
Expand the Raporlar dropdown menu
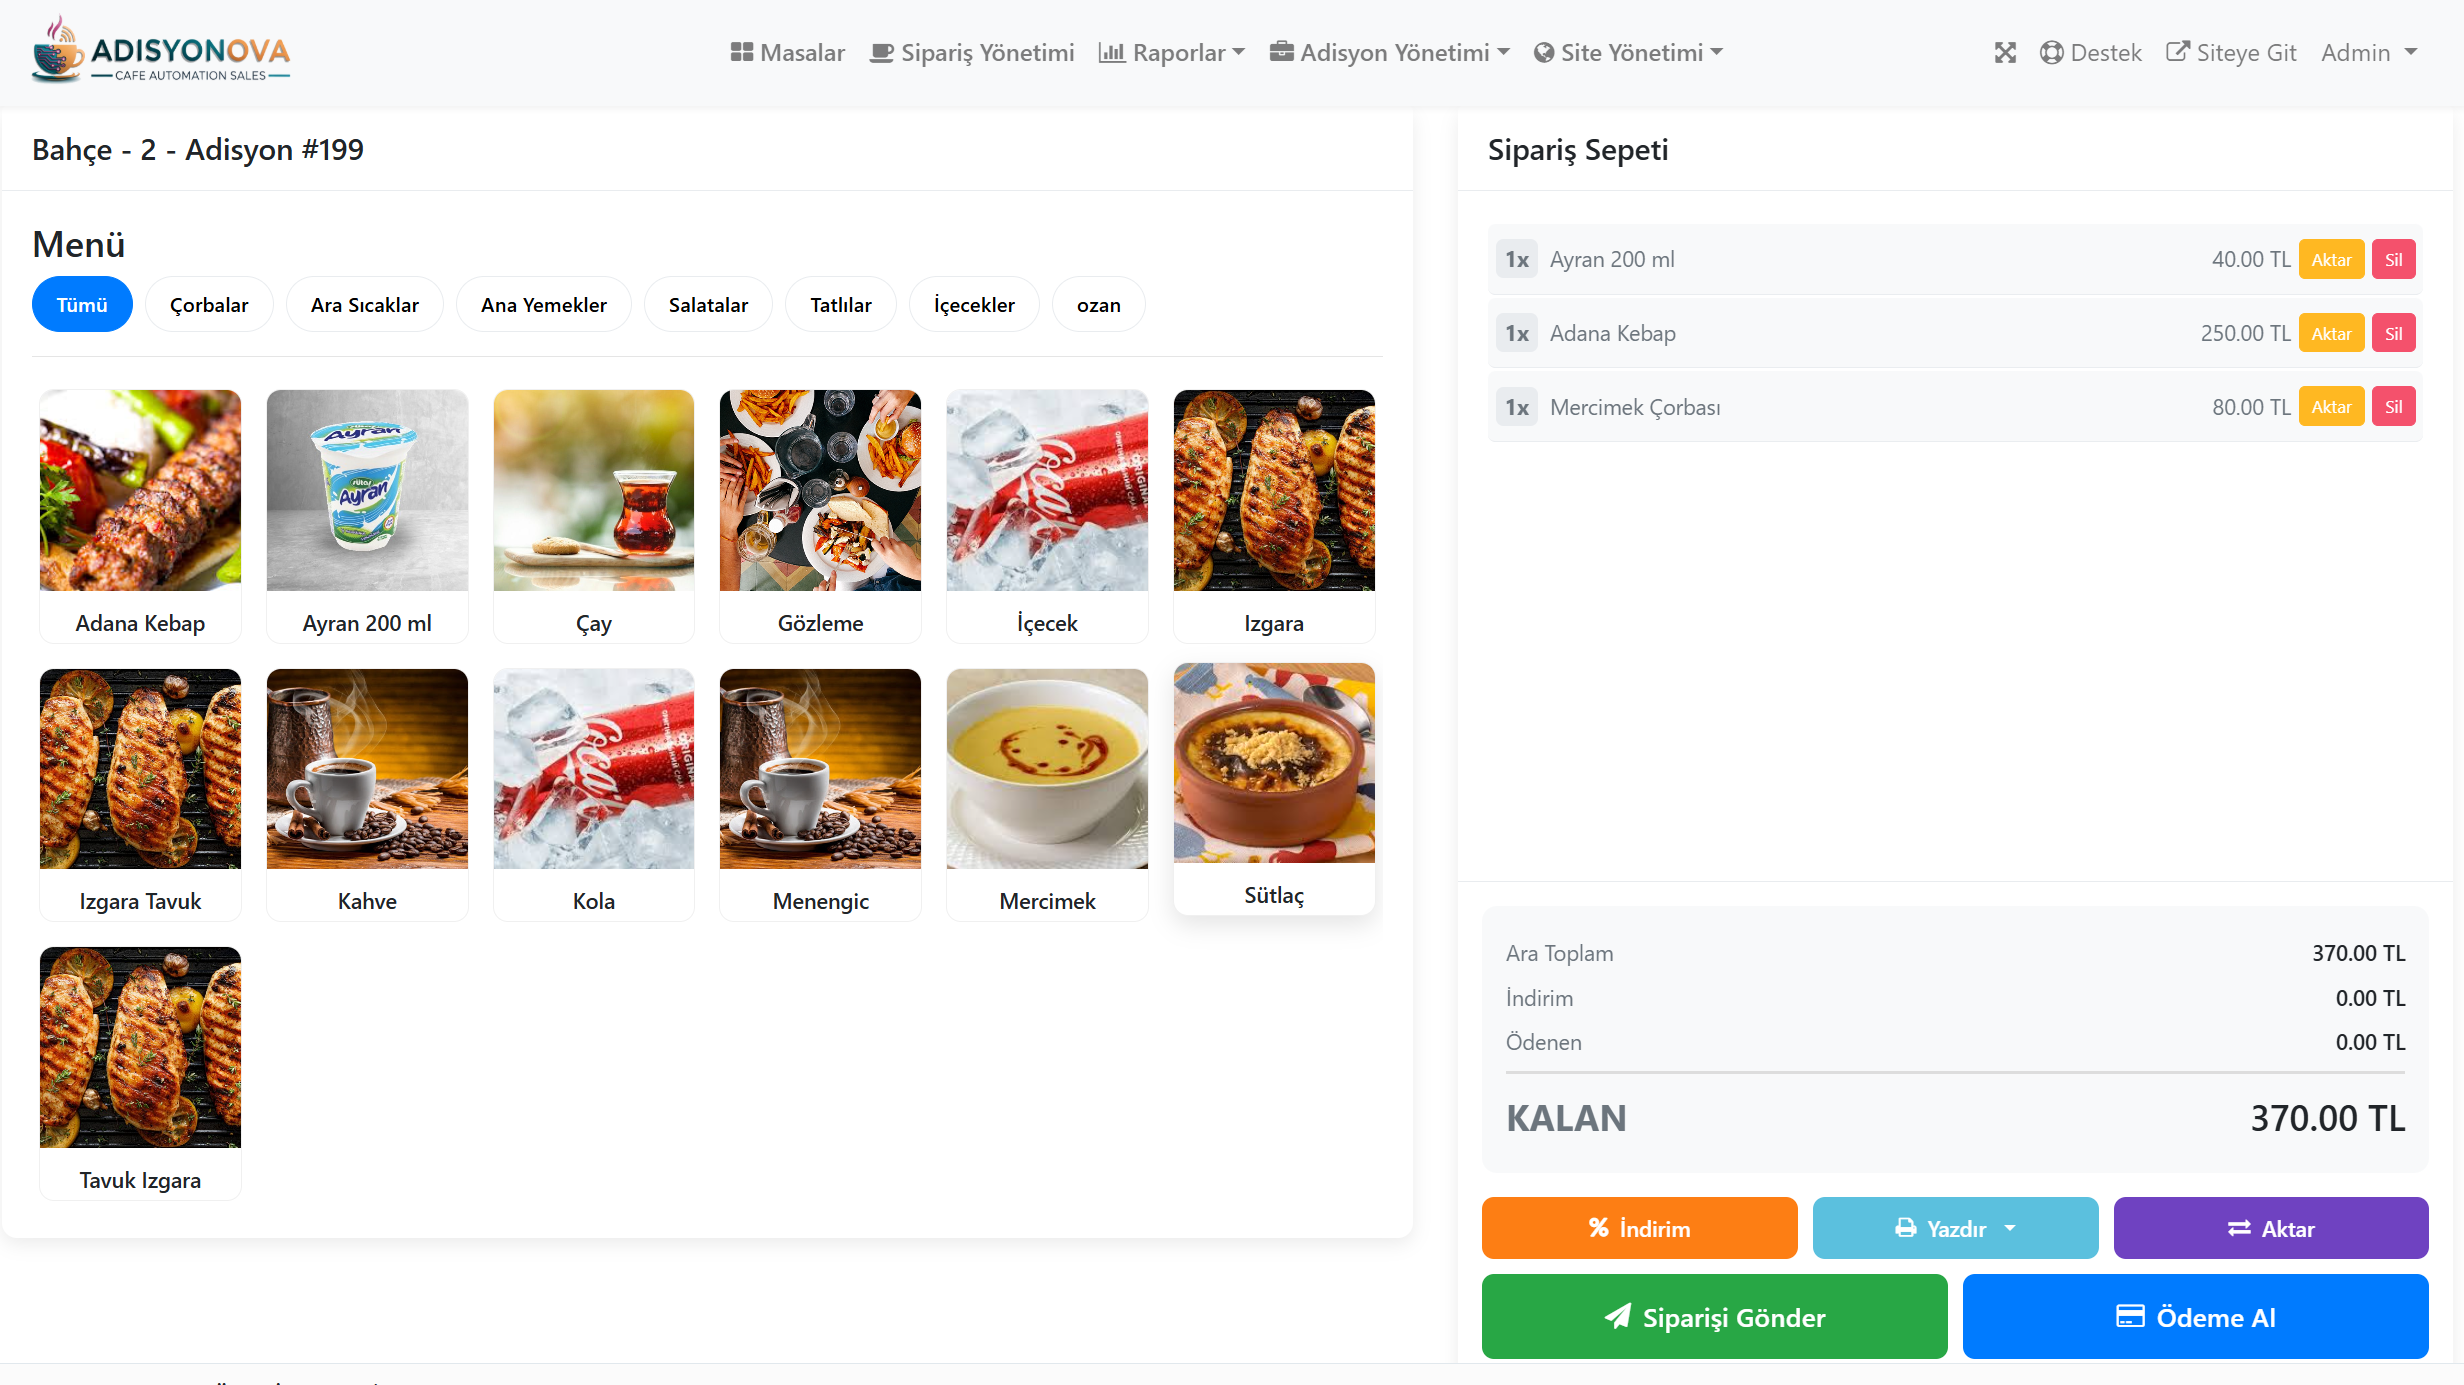click(1172, 53)
